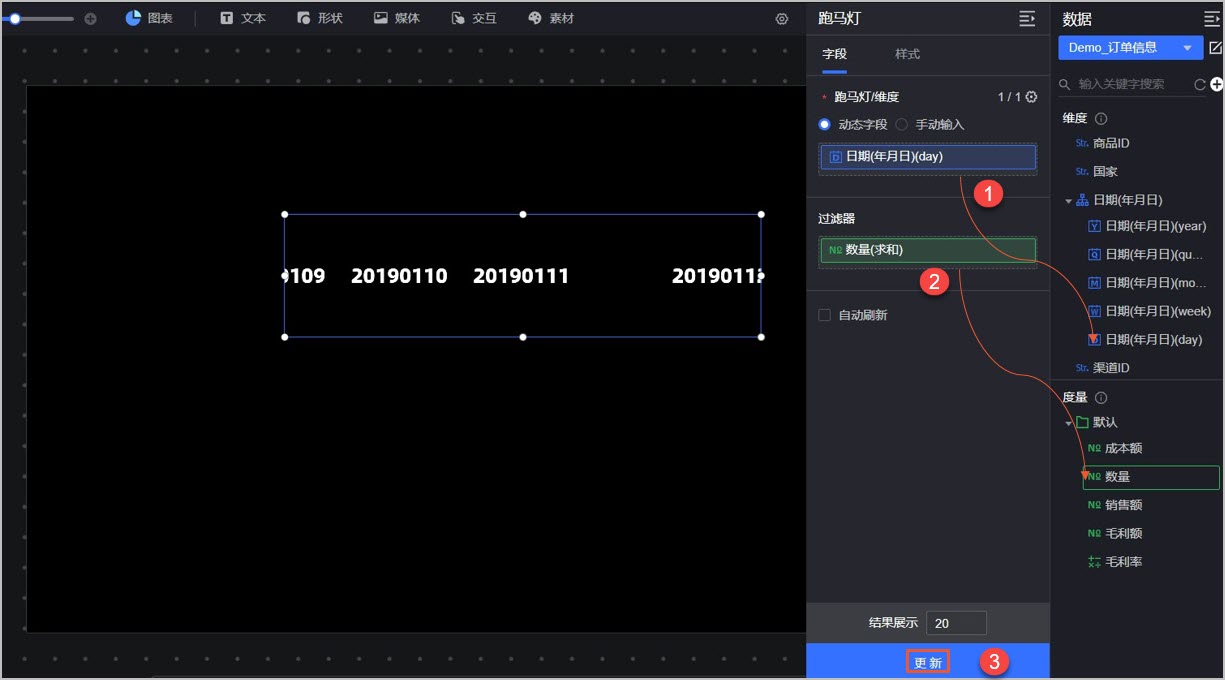1225x680 pixels.
Task: Click the 结果展示 number input
Action: [x=956, y=623]
